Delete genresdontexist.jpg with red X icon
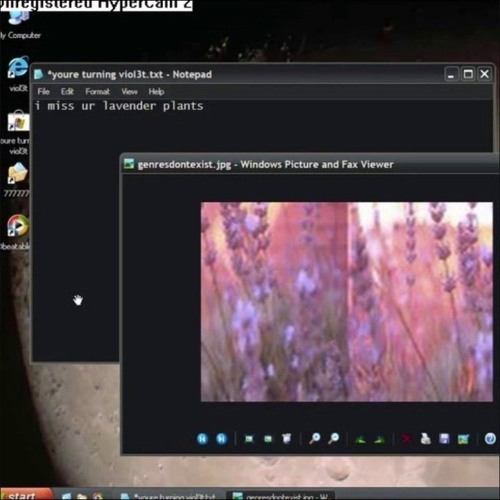Screen dimensions: 500x500 click(x=406, y=439)
